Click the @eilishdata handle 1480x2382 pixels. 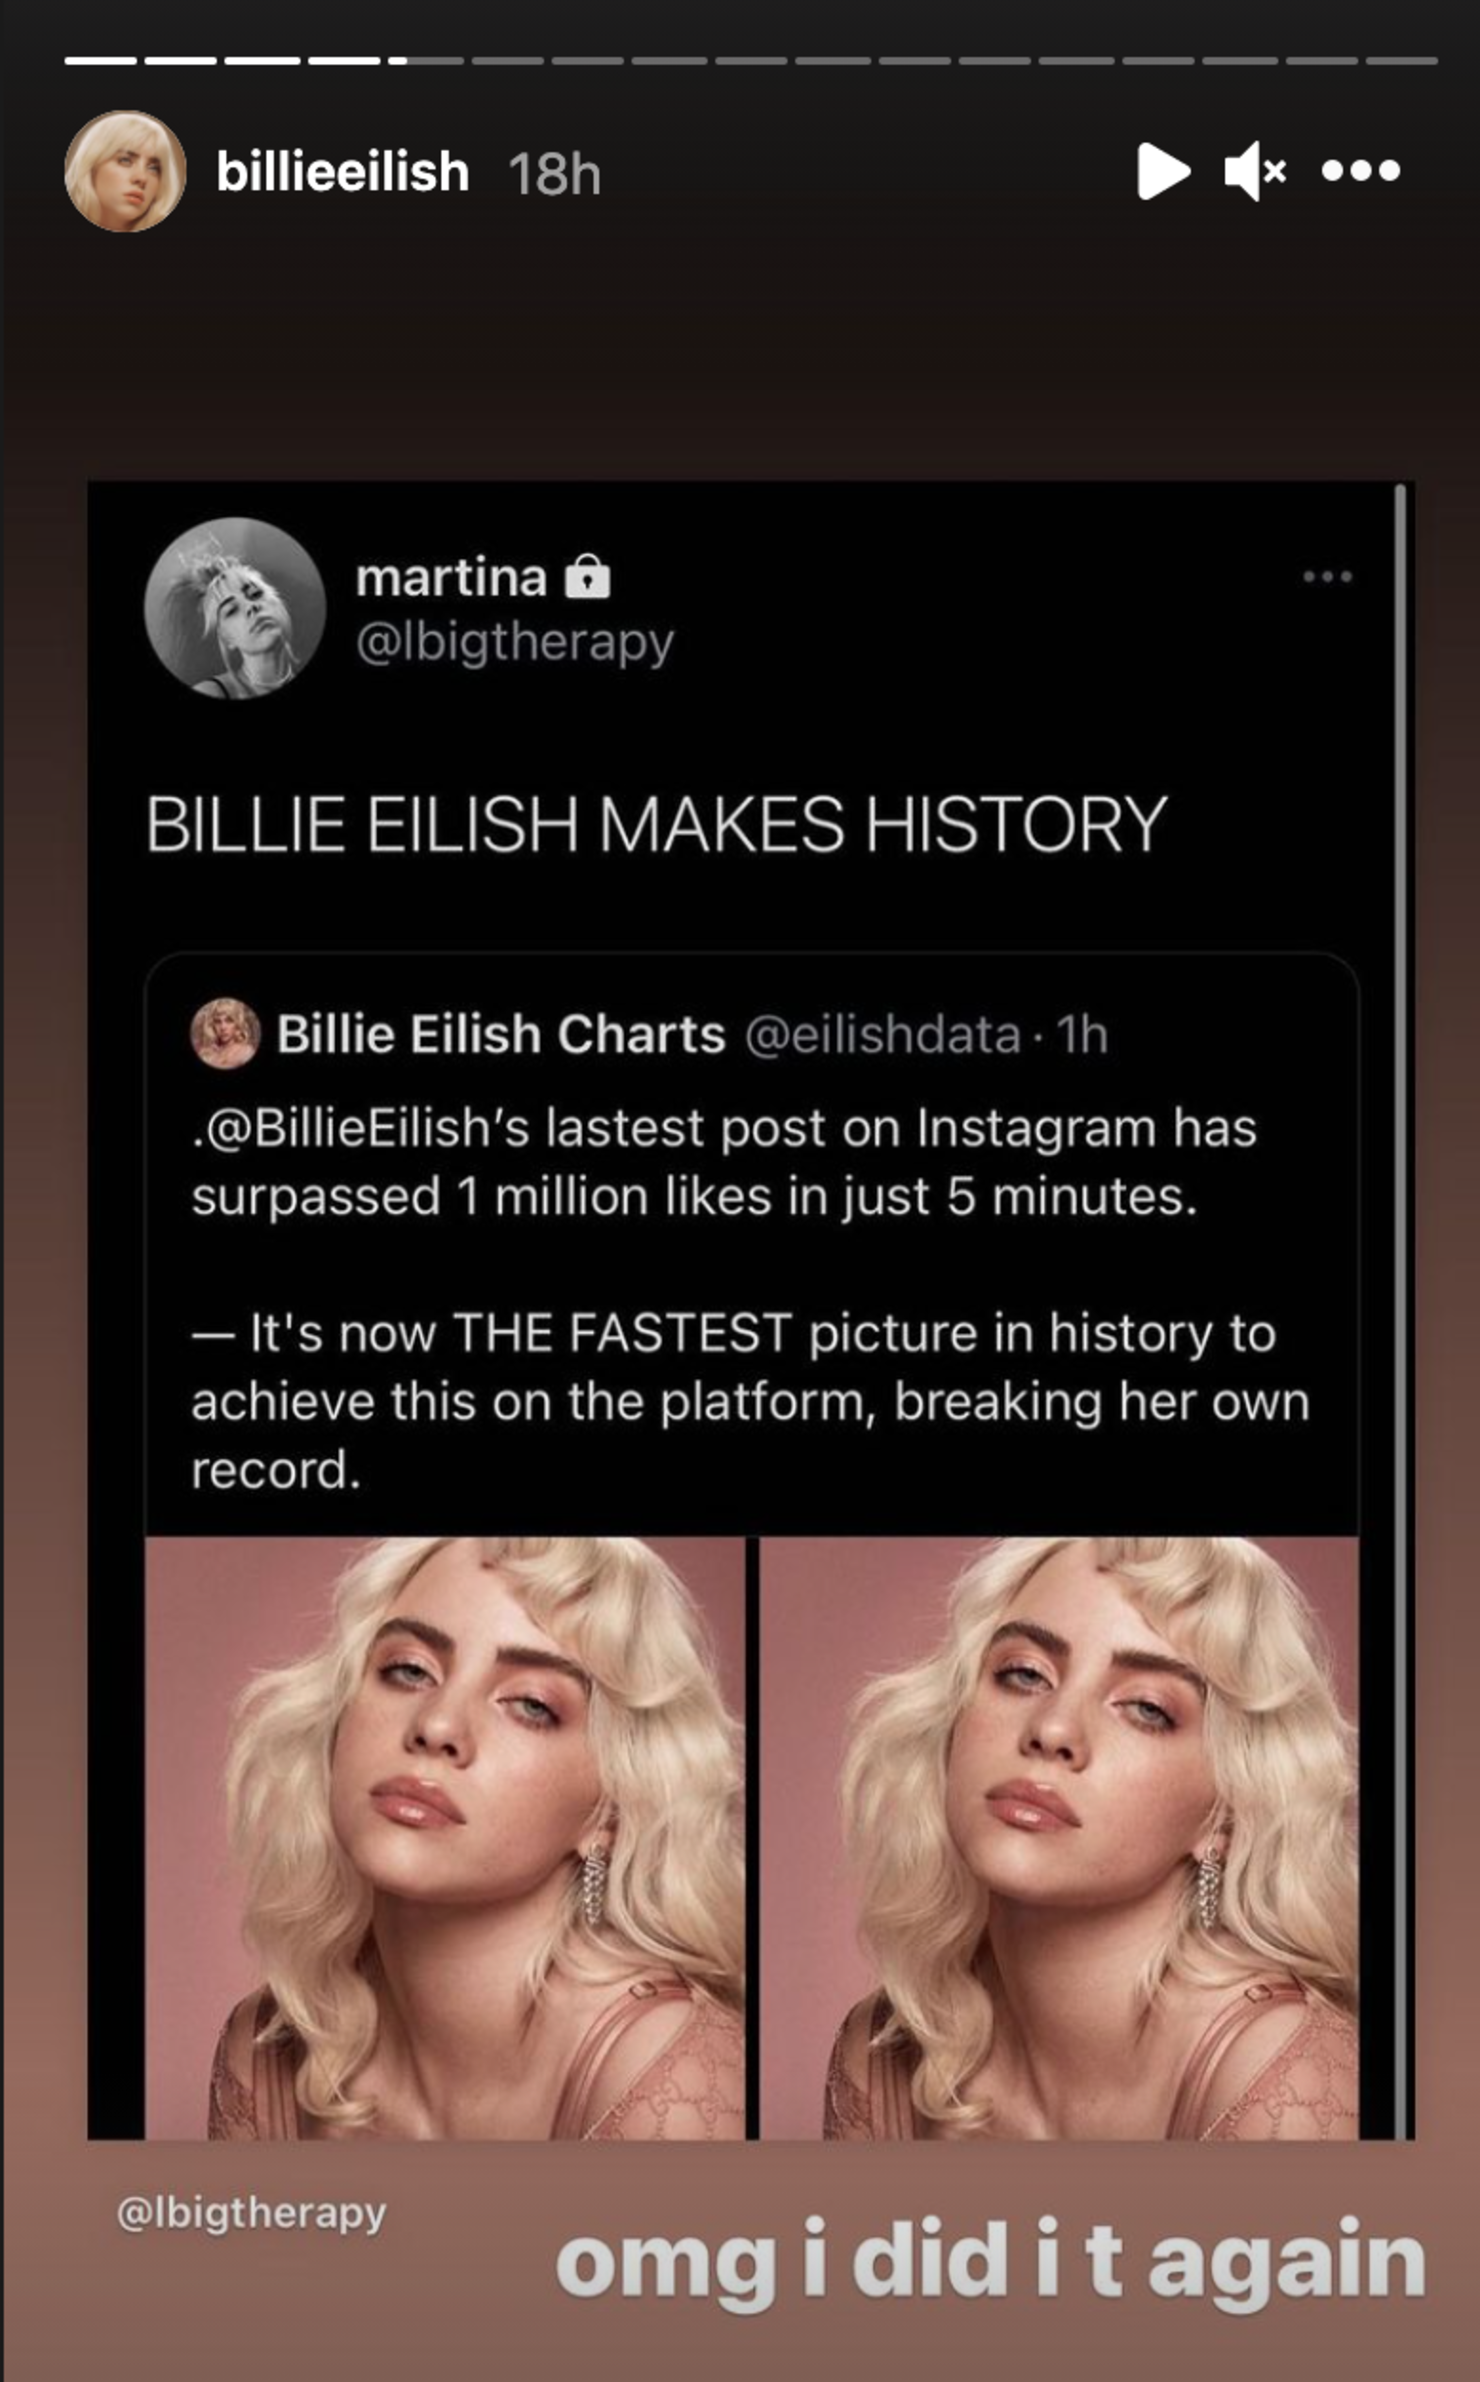pyautogui.click(x=882, y=1034)
